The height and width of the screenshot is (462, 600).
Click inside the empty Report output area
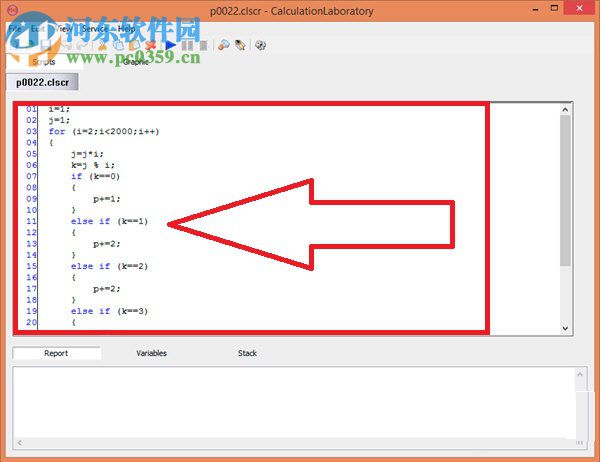pos(294,403)
